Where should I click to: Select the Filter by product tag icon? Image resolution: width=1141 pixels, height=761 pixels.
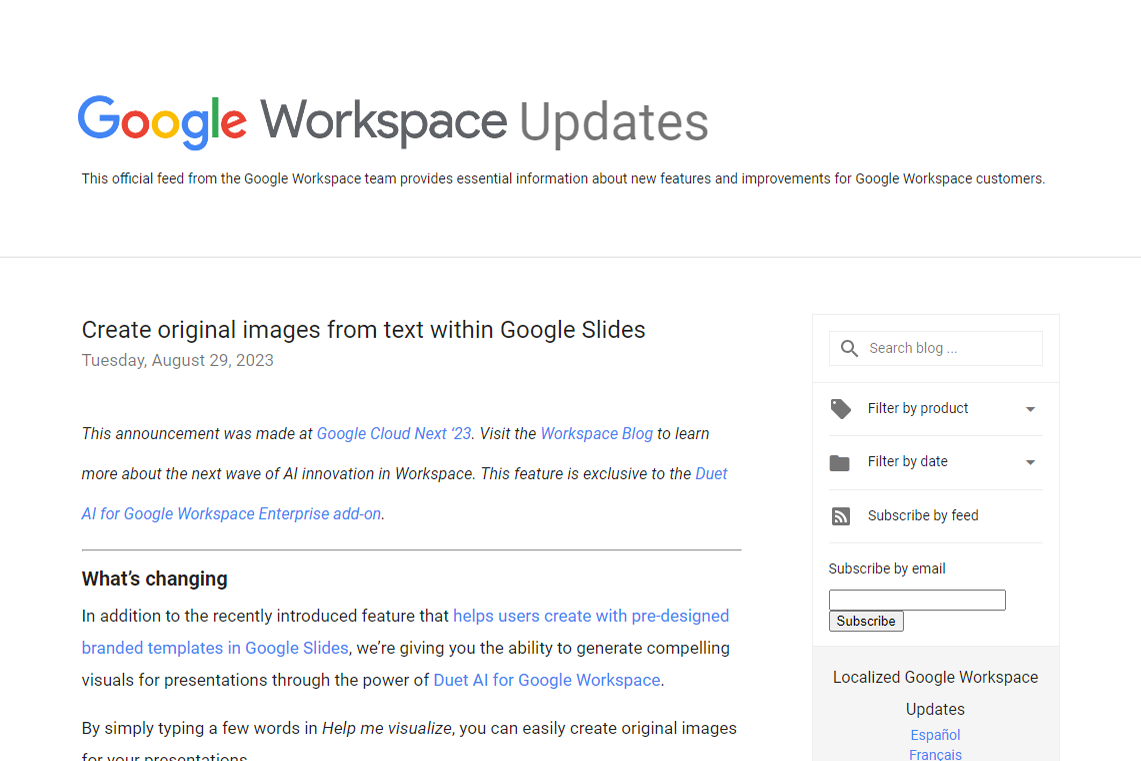coord(841,408)
